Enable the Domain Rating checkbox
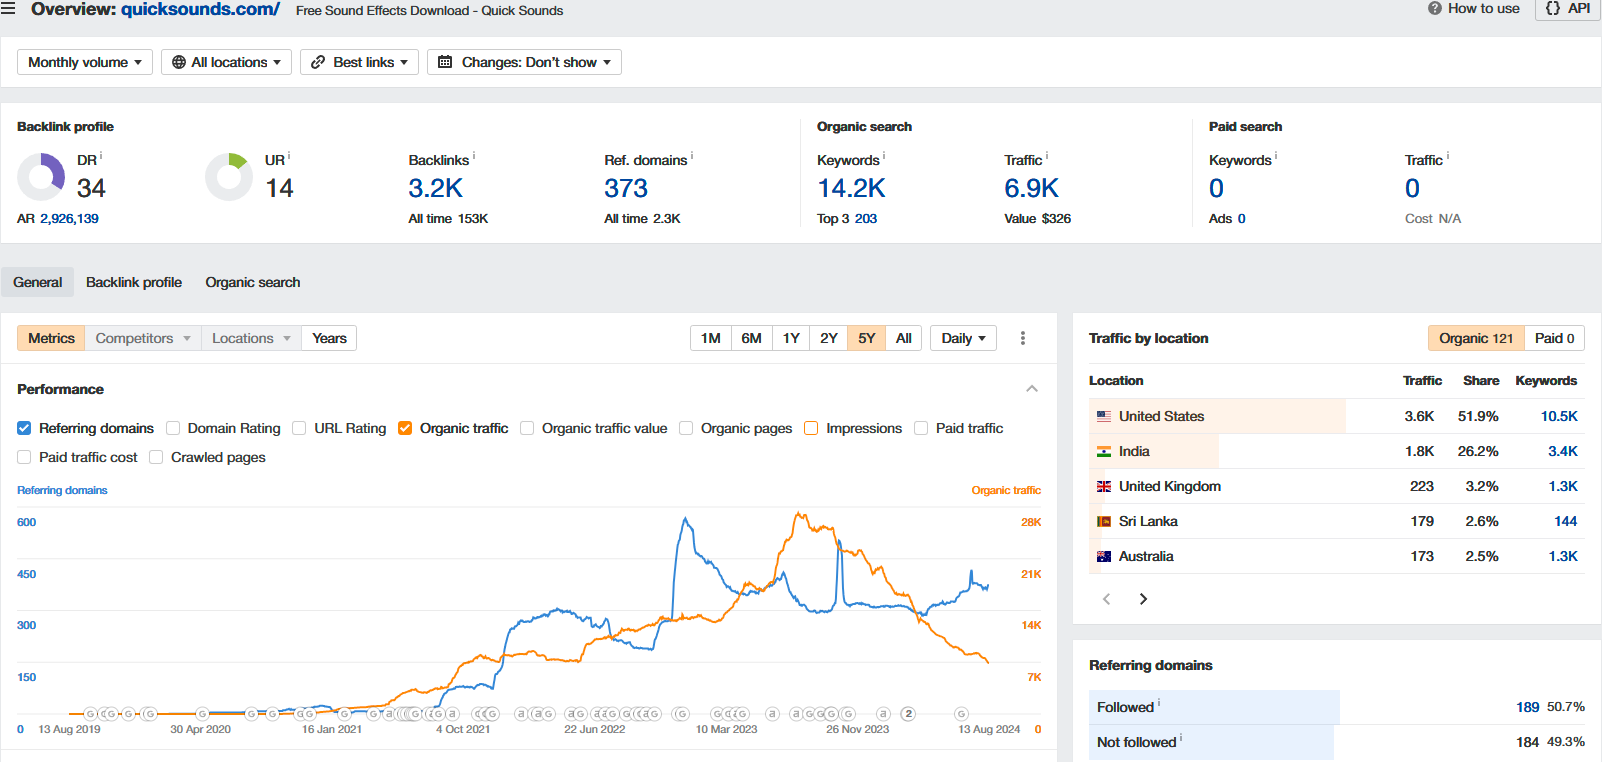 (173, 428)
